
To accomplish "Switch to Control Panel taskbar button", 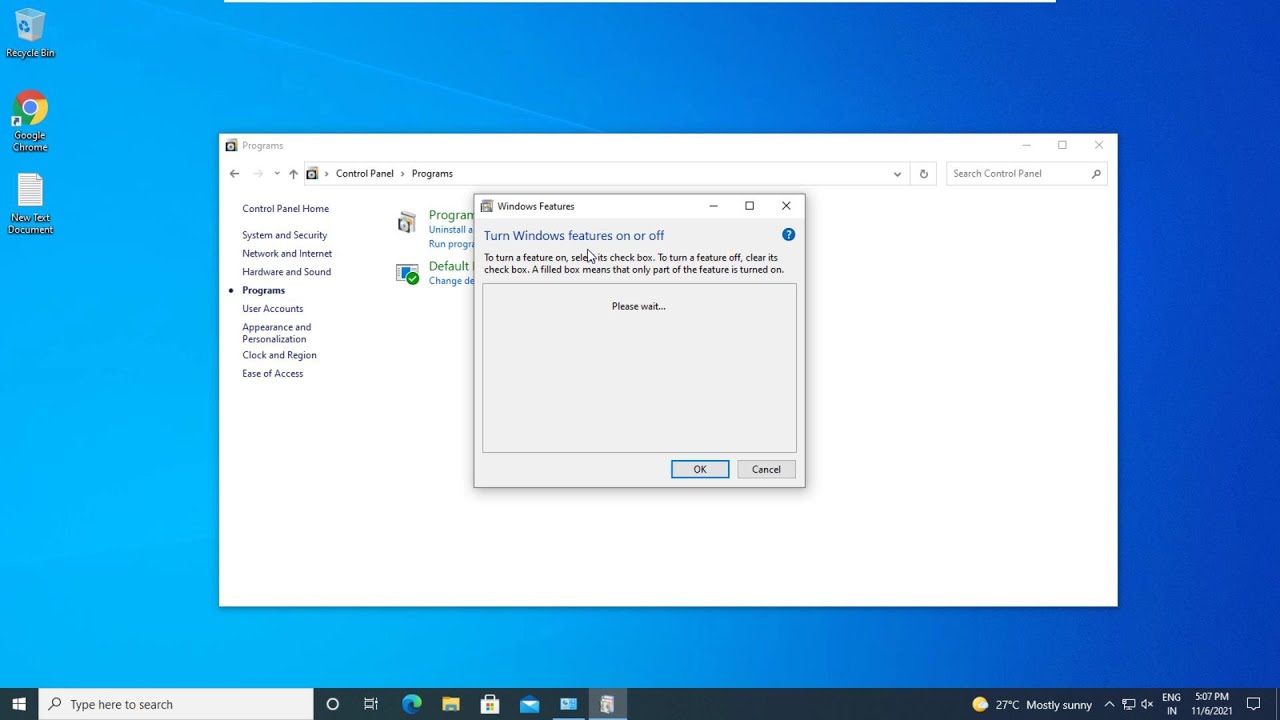I will pos(568,704).
